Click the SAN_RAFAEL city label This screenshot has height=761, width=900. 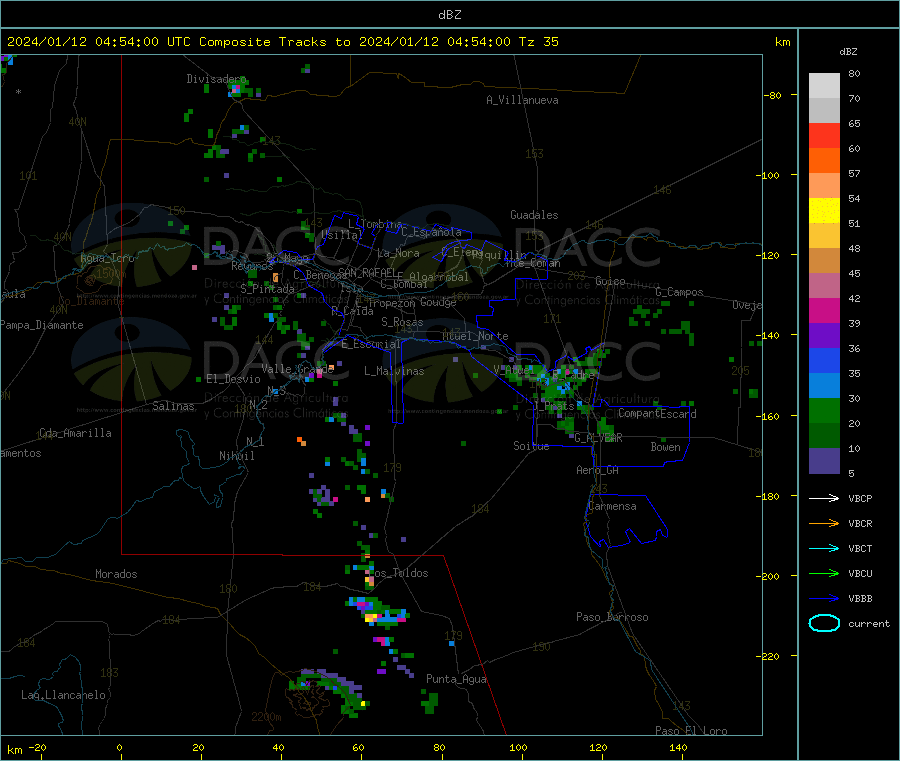tap(367, 273)
